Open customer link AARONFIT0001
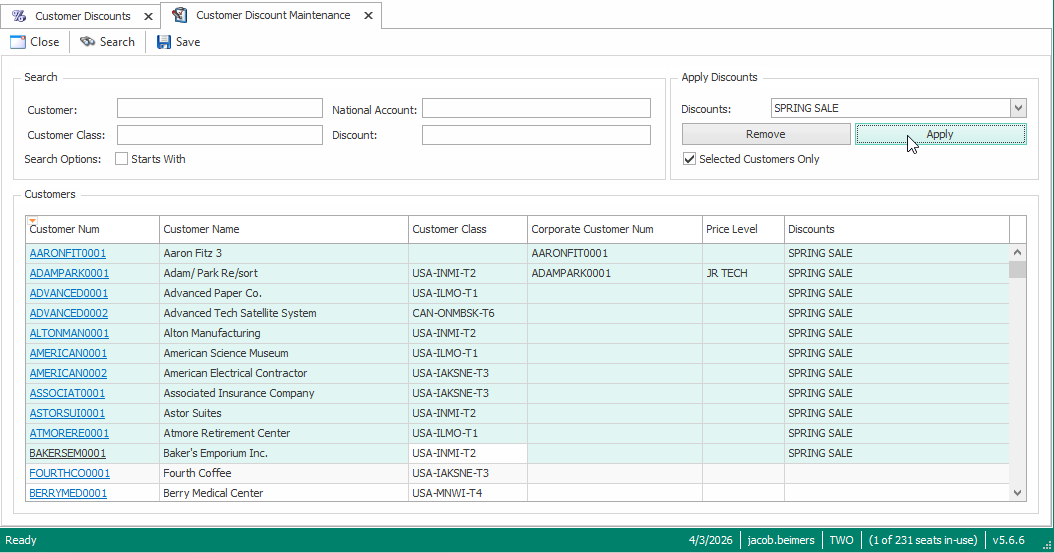 pos(68,254)
